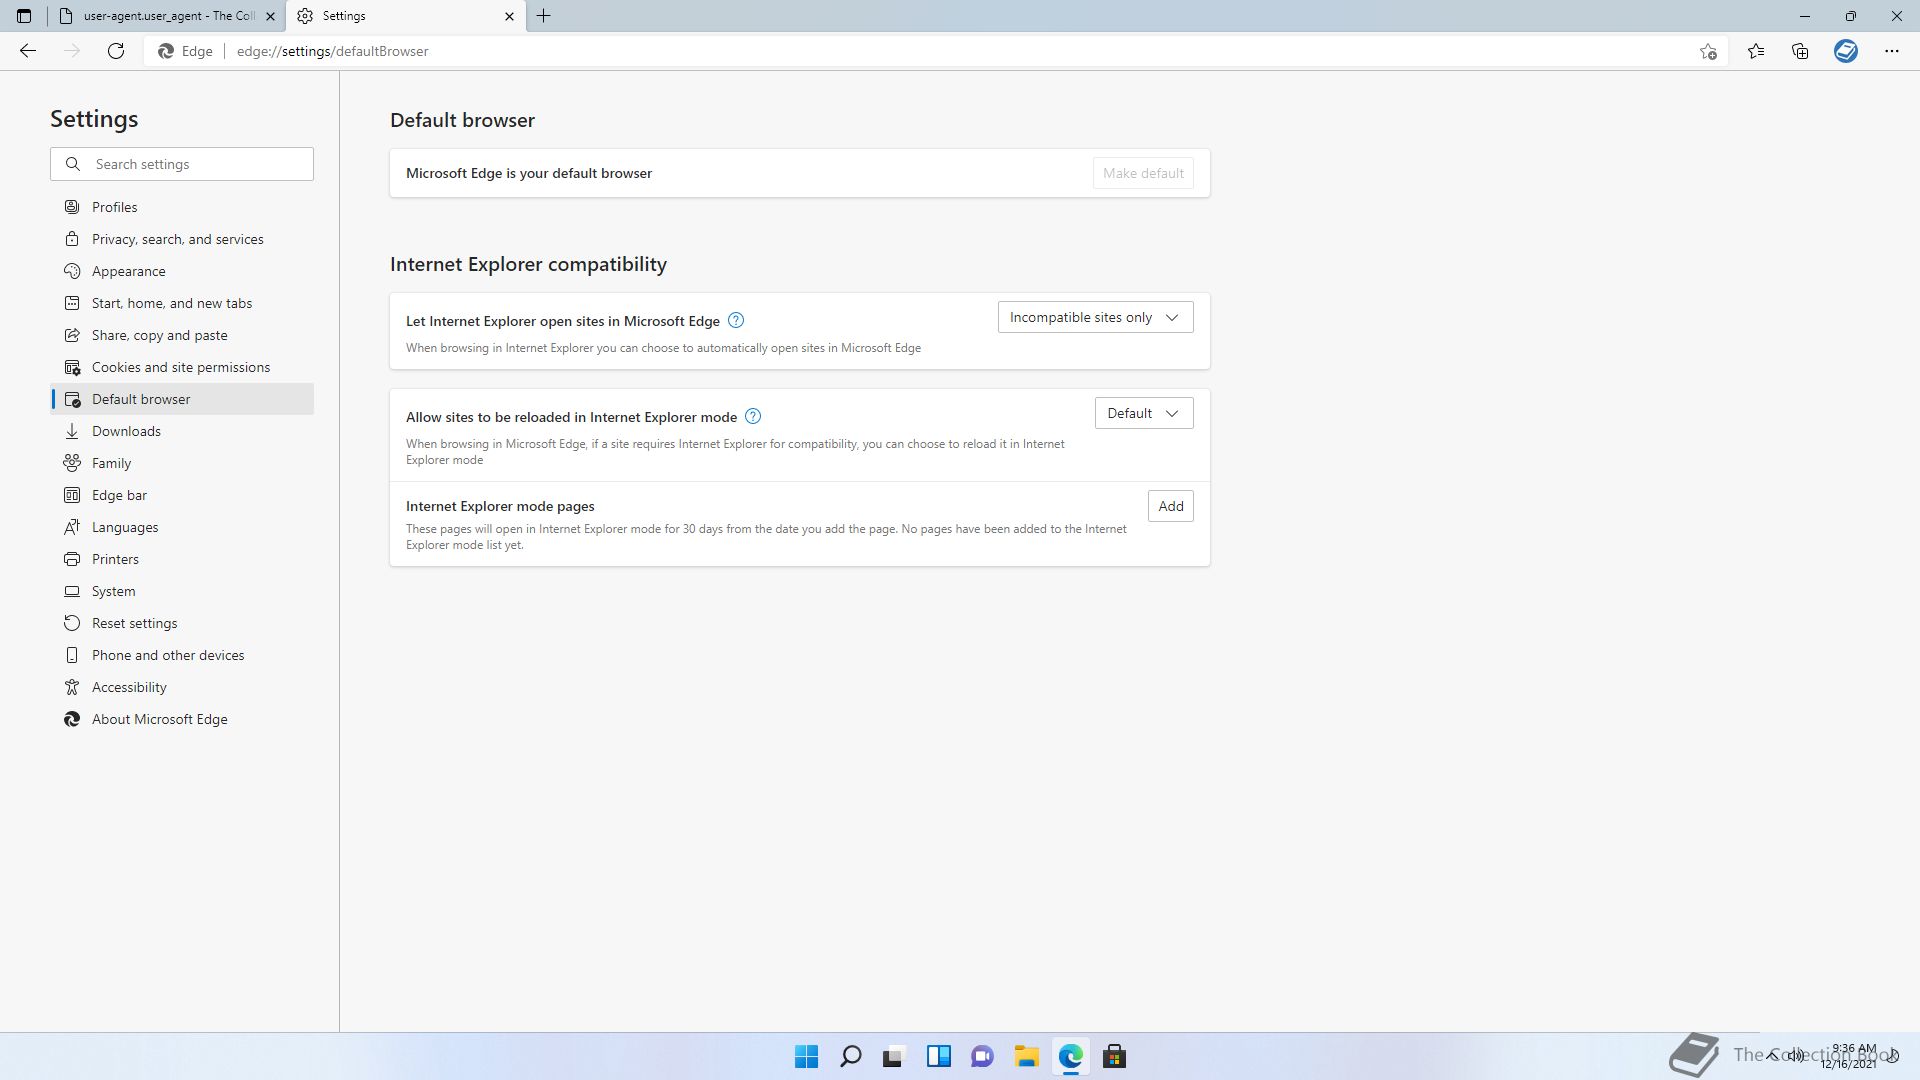Open About Microsoft Edge
Image resolution: width=1920 pixels, height=1080 pixels.
click(182, 719)
